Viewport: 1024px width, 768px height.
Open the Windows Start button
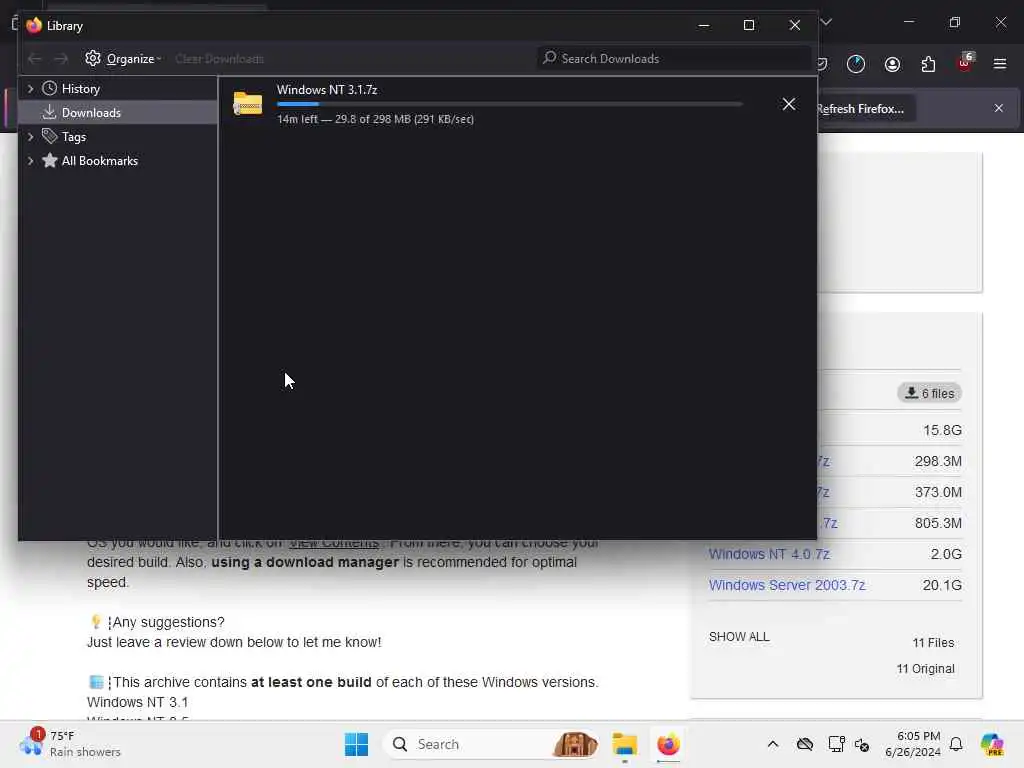[x=356, y=744]
